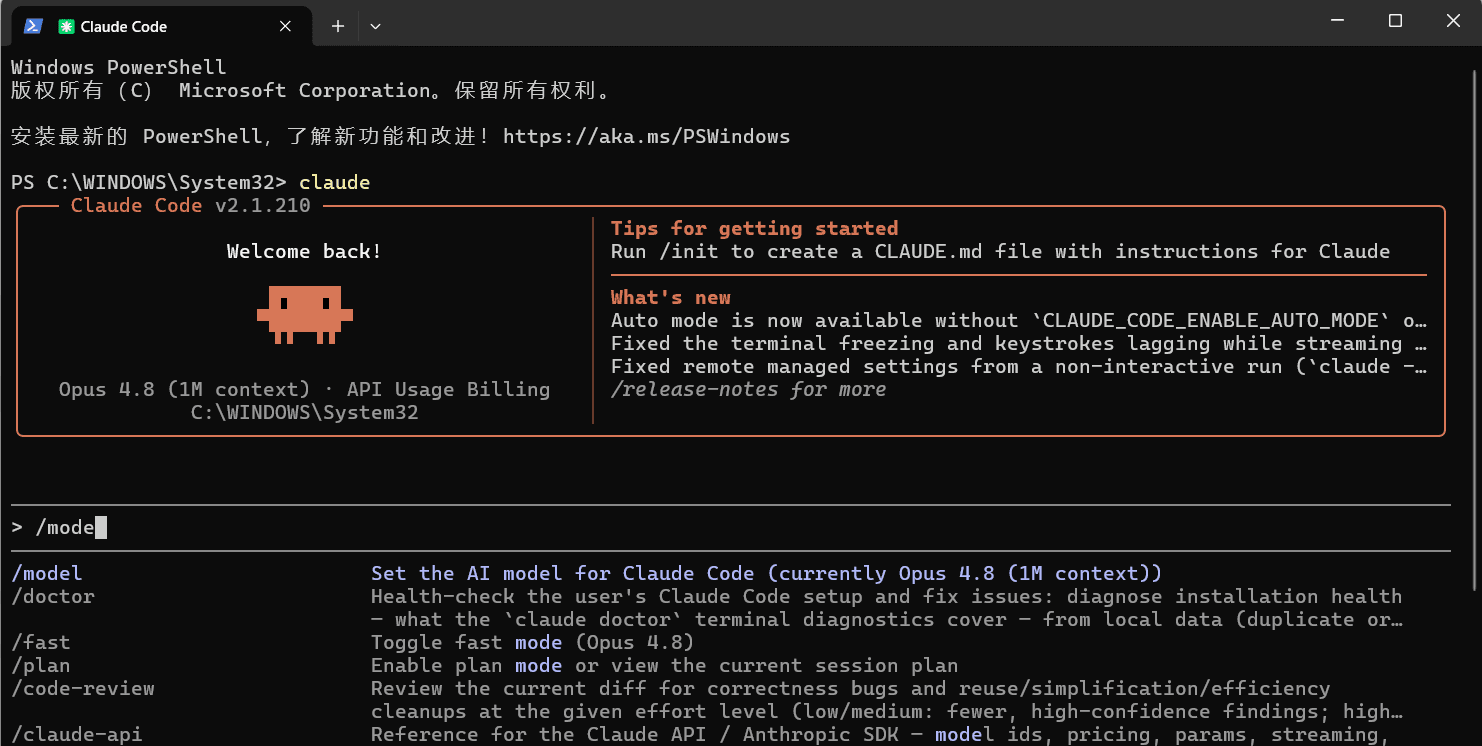
Task: Minimize the terminal window
Action: point(1337,21)
